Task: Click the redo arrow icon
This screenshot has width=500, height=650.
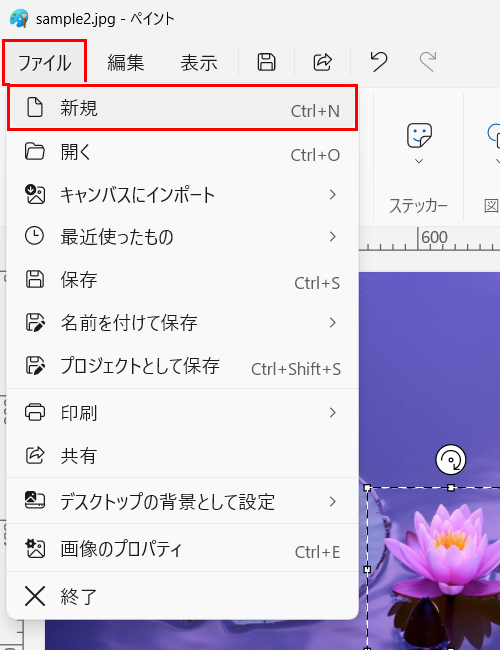Action: pos(427,62)
